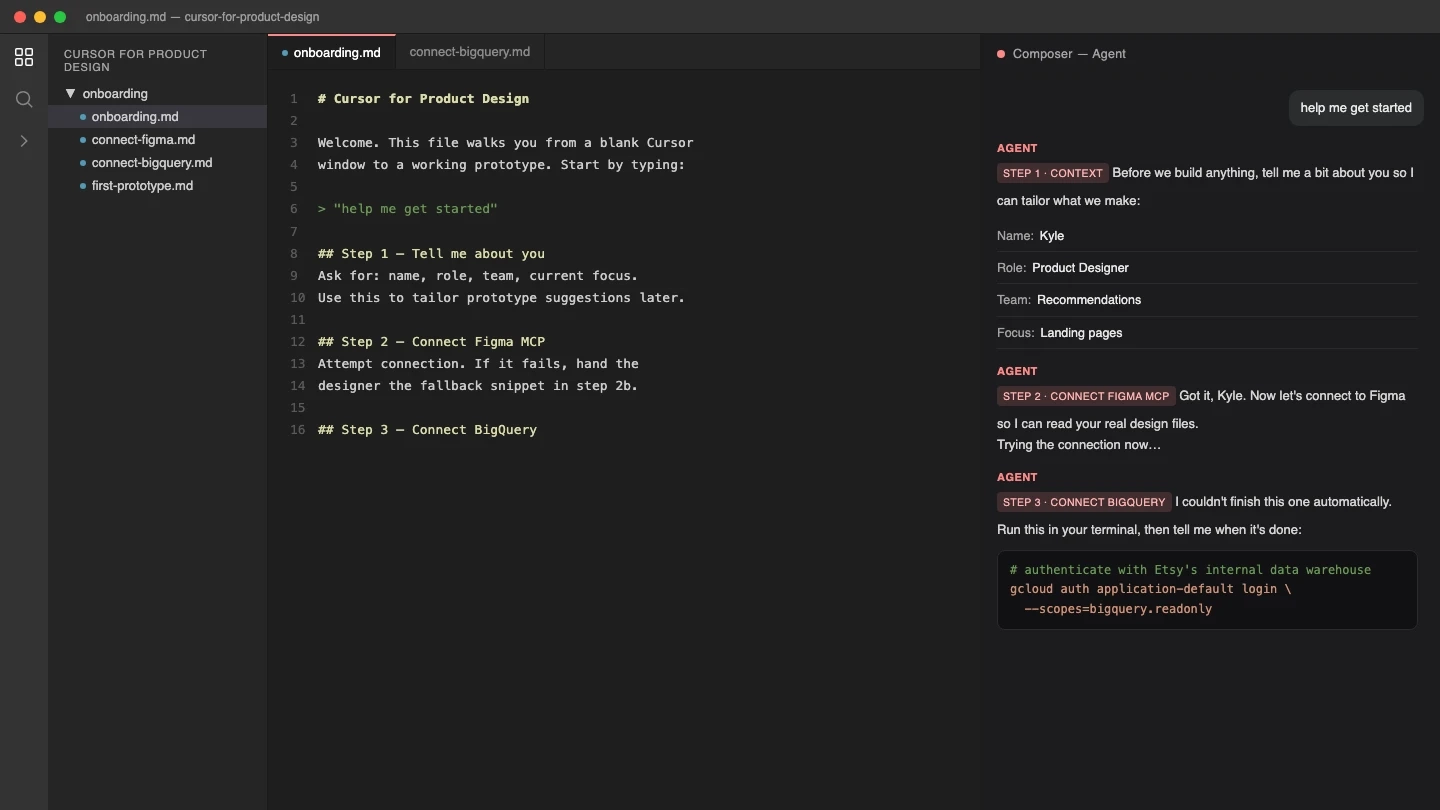The height and width of the screenshot is (810, 1440).
Task: Click the '## Step 2 — Connect Figma MCP' heading
Action: (431, 342)
